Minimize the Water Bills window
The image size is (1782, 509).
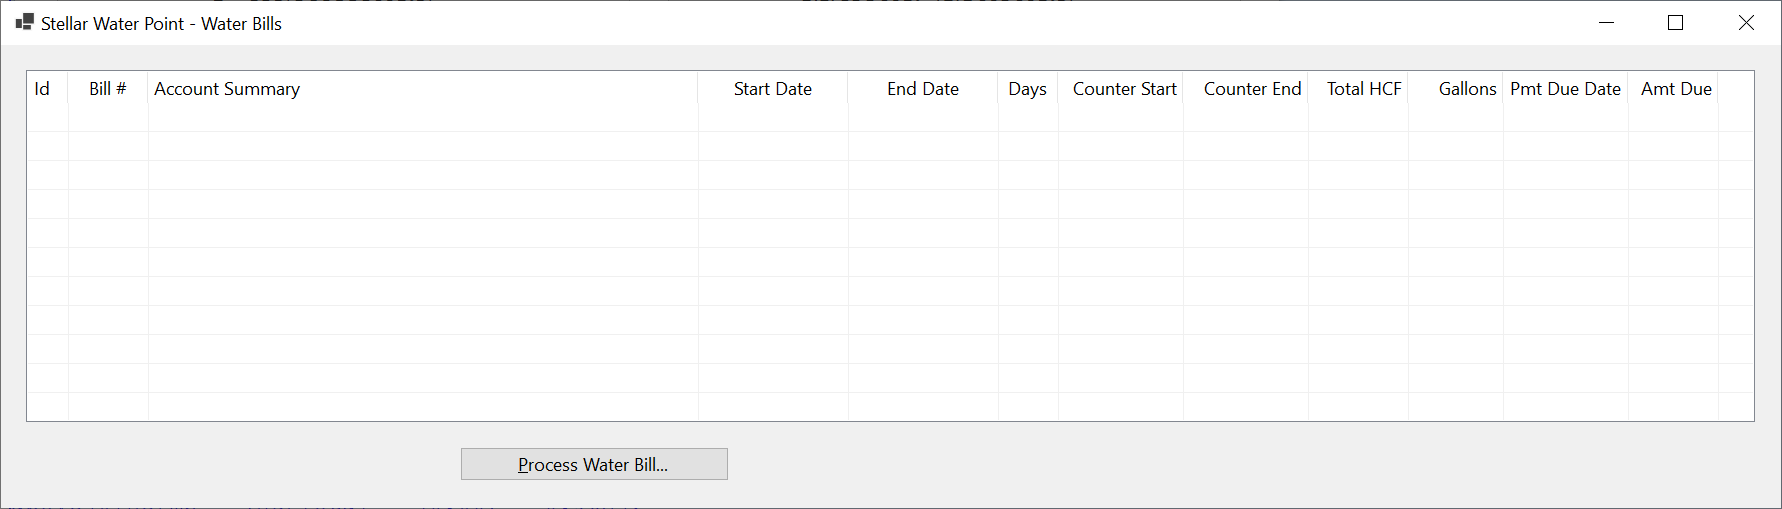[1607, 22]
